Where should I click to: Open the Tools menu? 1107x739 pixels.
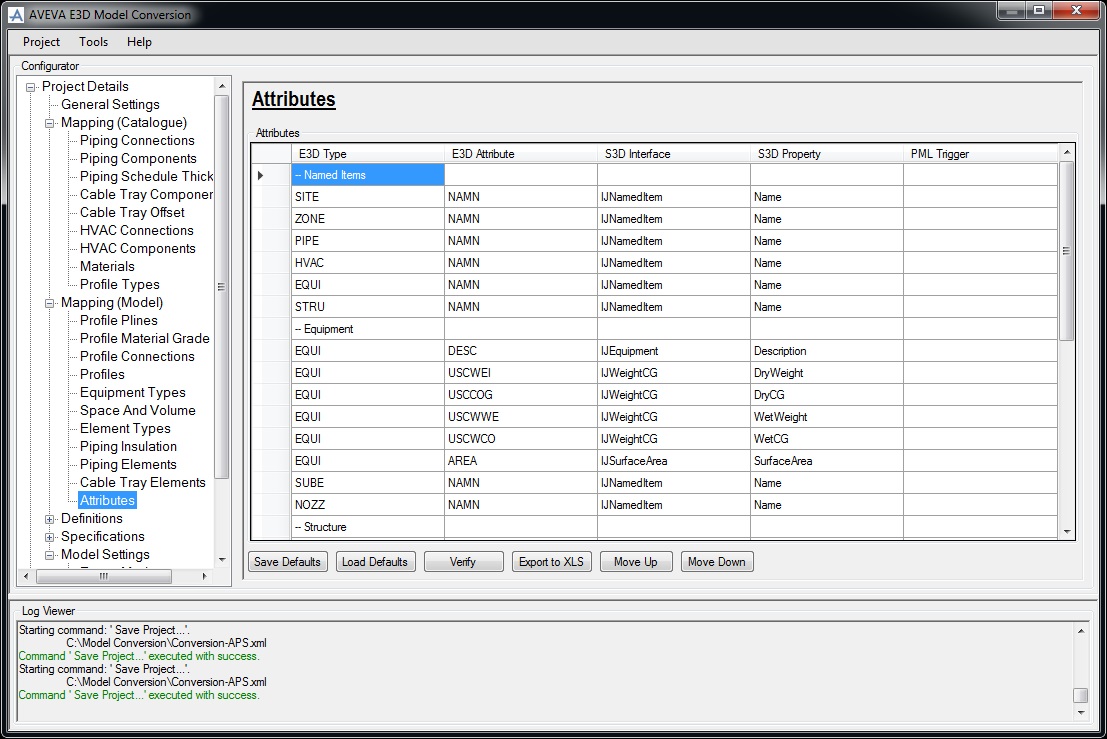coord(93,42)
